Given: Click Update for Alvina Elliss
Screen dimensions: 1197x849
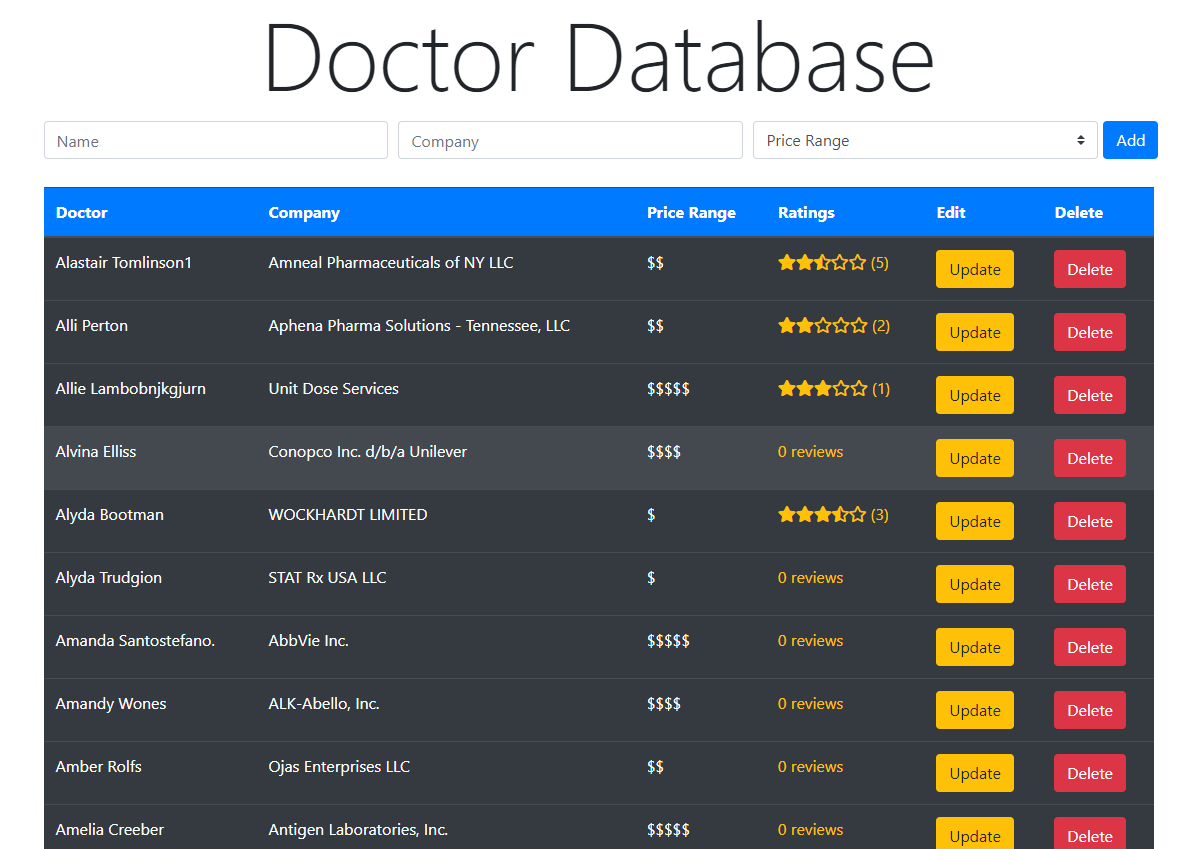Looking at the screenshot, I should (x=974, y=458).
